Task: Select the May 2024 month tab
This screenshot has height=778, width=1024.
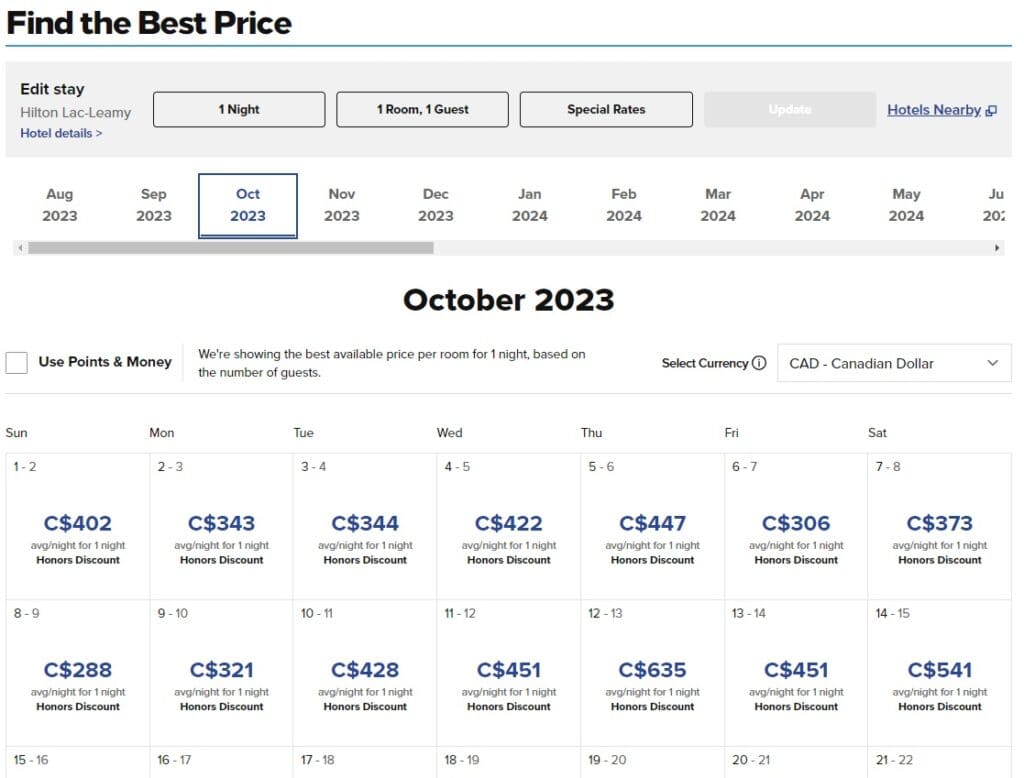Action: coord(906,205)
